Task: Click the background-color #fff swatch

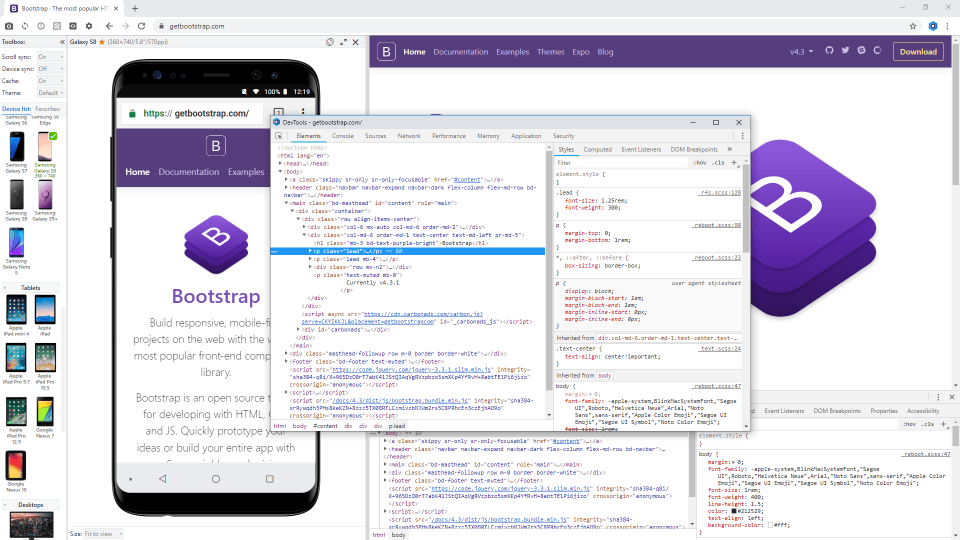Action: click(771, 525)
